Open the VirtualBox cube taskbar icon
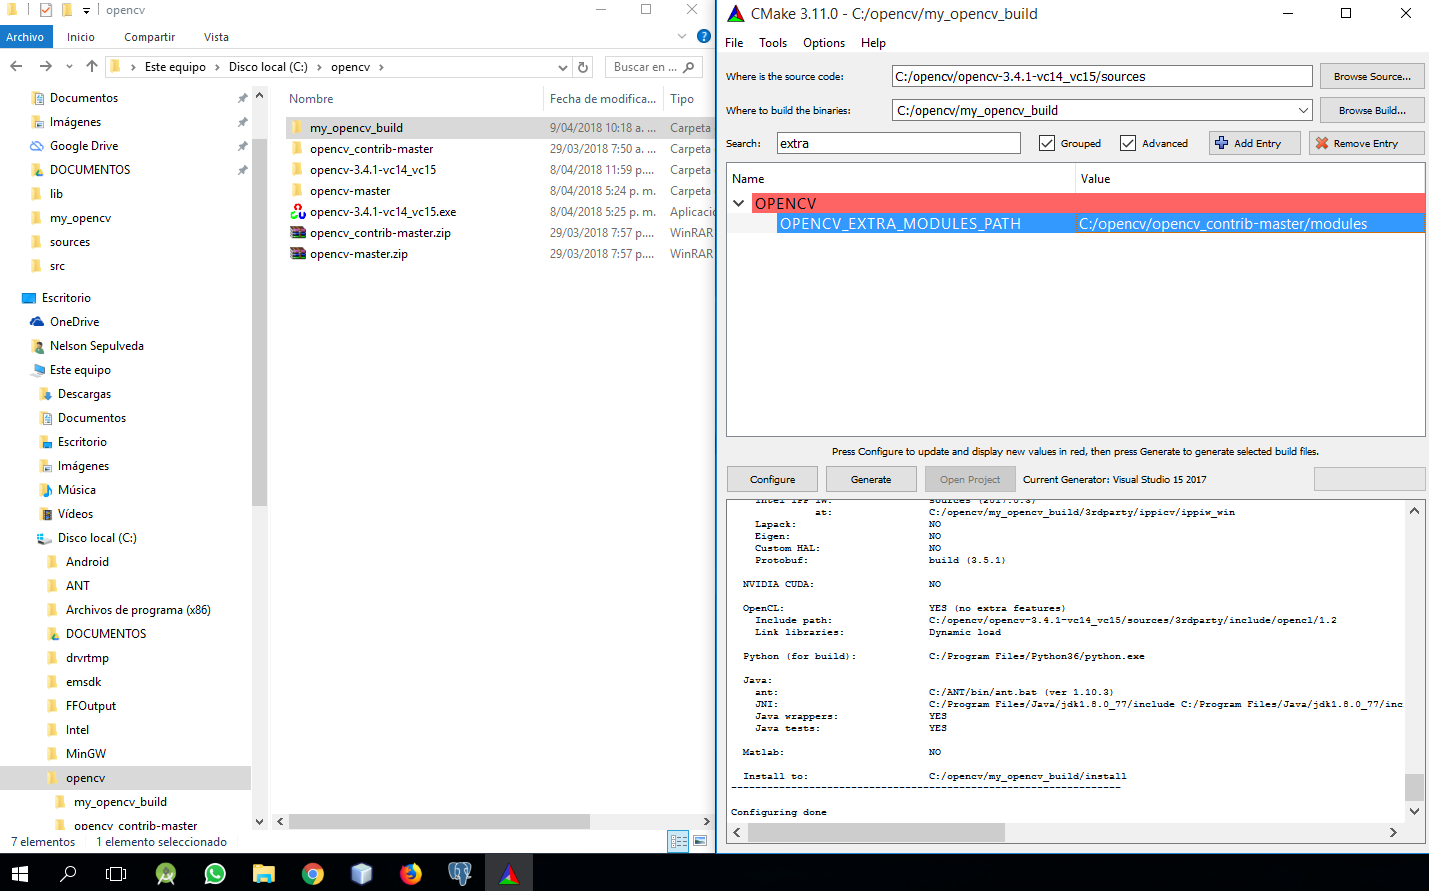1429x891 pixels. click(x=362, y=874)
